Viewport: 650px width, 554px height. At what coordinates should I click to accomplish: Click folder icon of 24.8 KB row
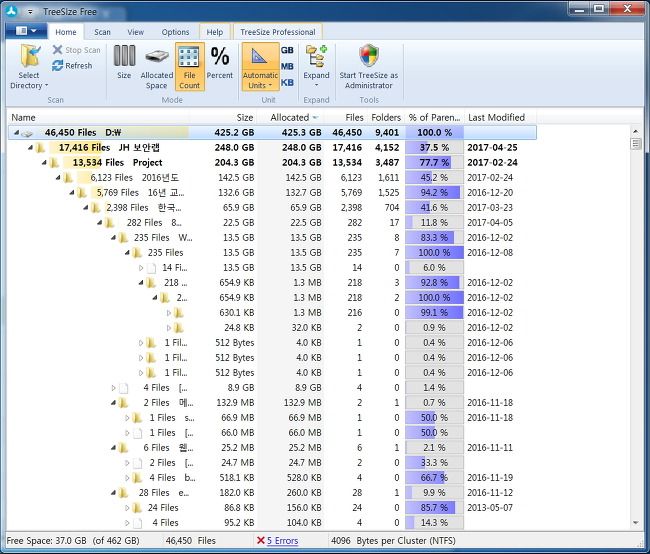(179, 328)
